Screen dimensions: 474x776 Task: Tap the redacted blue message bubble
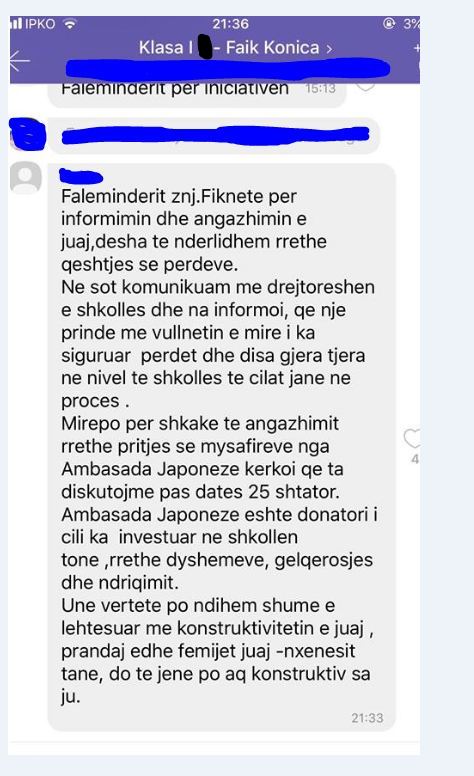pyautogui.click(x=214, y=135)
